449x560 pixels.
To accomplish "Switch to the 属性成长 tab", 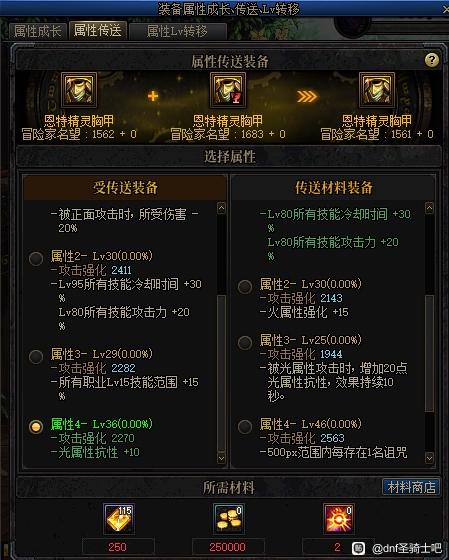I will [38, 31].
